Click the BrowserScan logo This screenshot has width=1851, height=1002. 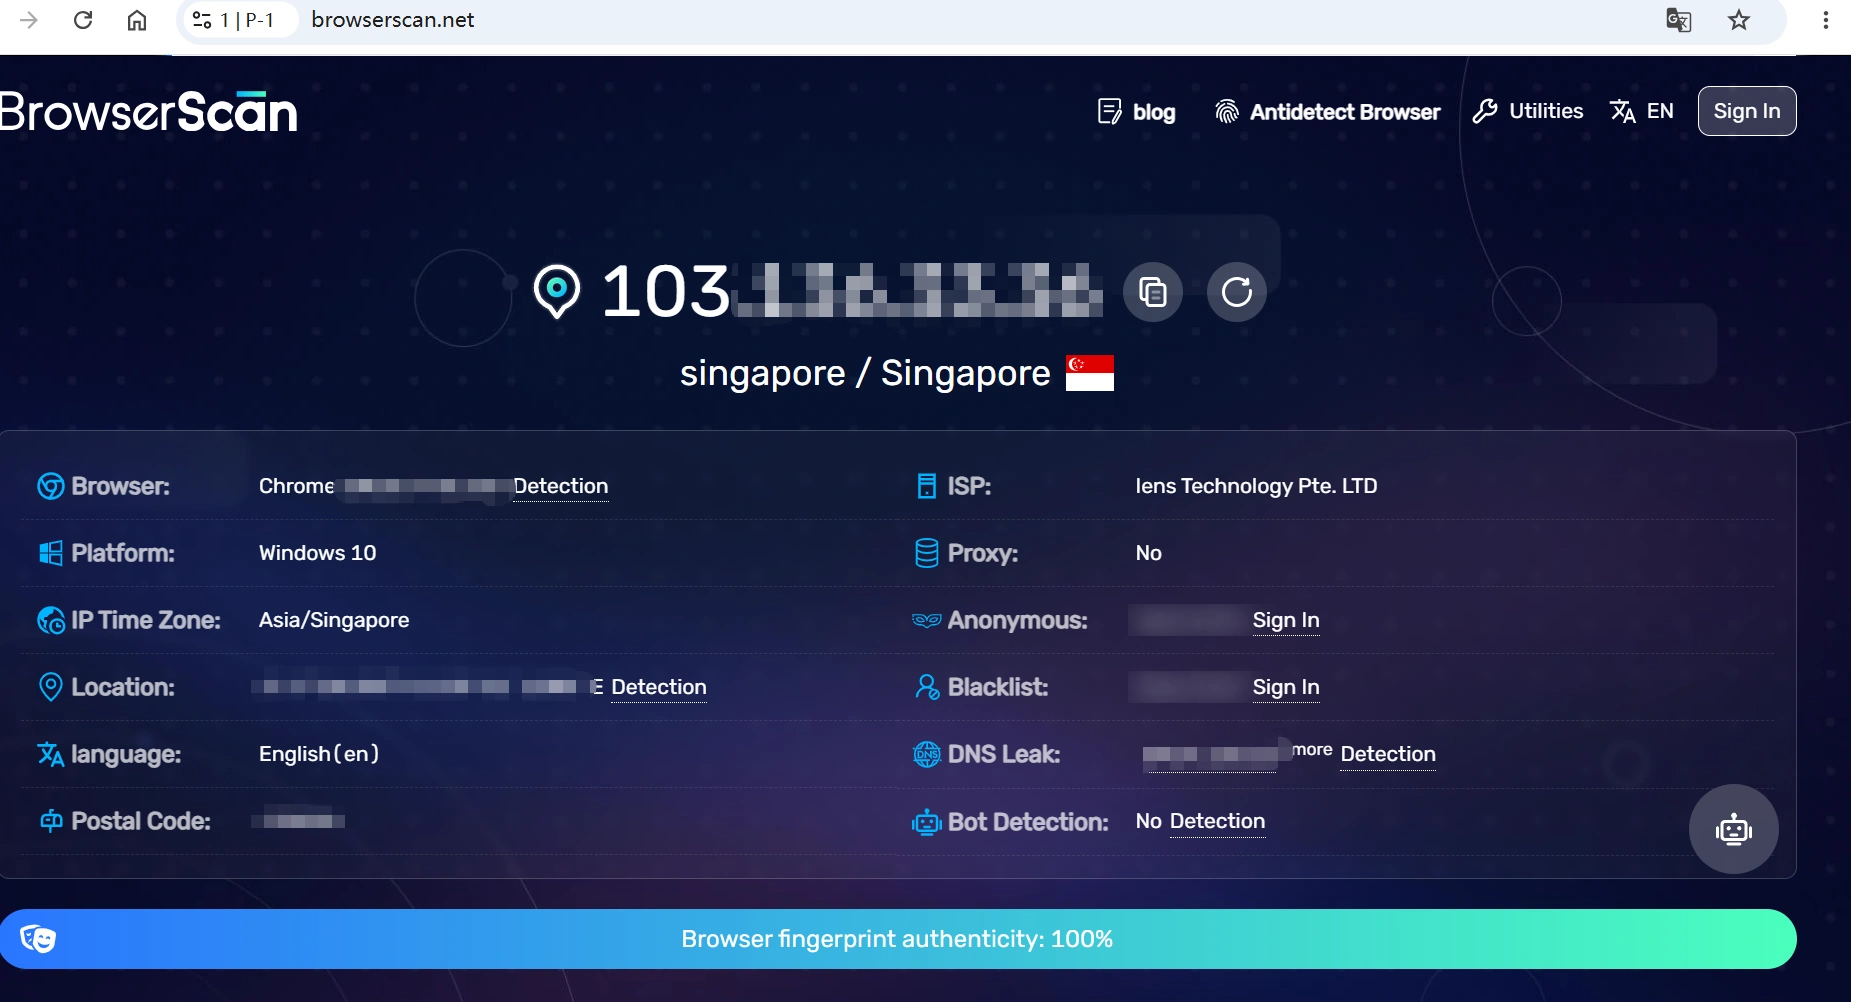pyautogui.click(x=148, y=111)
